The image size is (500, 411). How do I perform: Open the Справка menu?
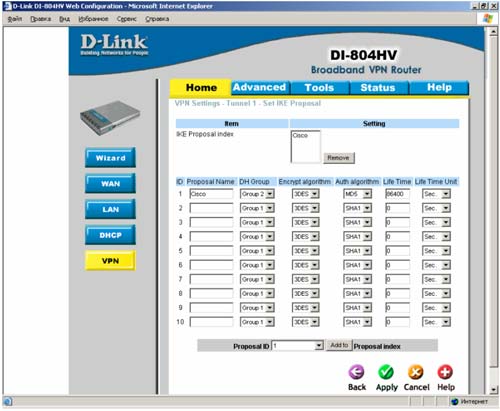pyautogui.click(x=157, y=19)
